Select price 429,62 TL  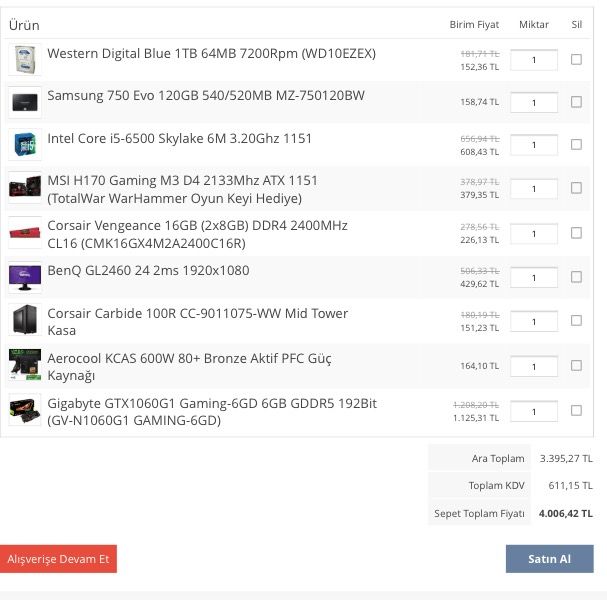[x=480, y=284]
